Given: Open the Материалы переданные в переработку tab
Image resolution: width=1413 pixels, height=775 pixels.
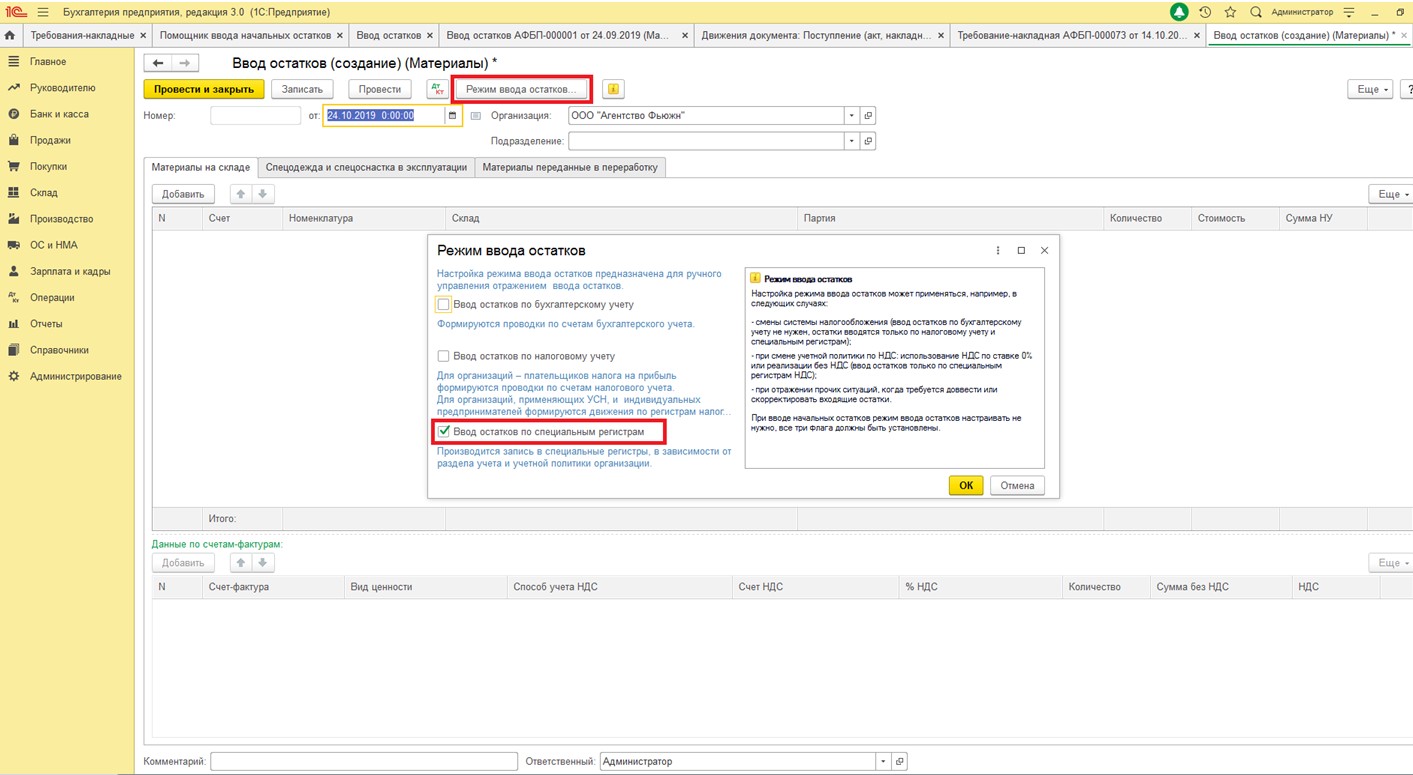Looking at the screenshot, I should tap(570, 167).
